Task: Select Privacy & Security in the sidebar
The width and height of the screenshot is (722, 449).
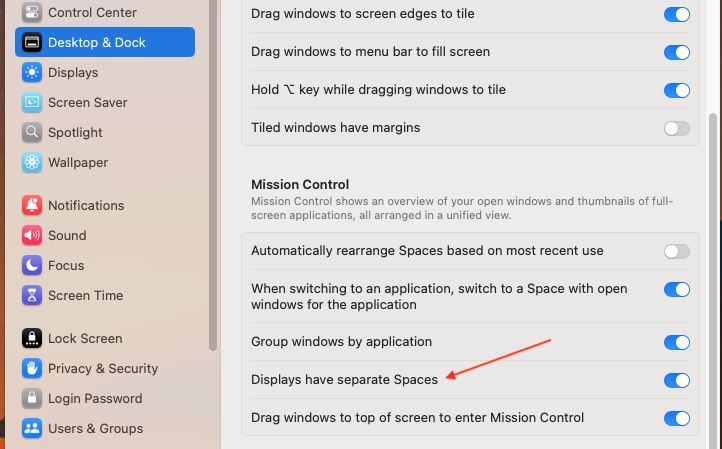Action: [x=103, y=368]
